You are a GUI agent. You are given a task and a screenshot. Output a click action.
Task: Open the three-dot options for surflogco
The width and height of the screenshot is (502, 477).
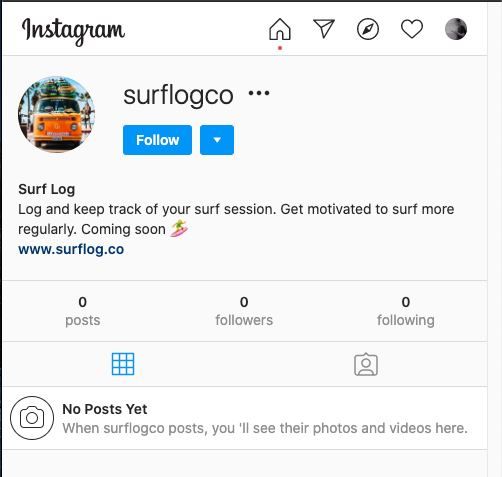pyautogui.click(x=259, y=93)
